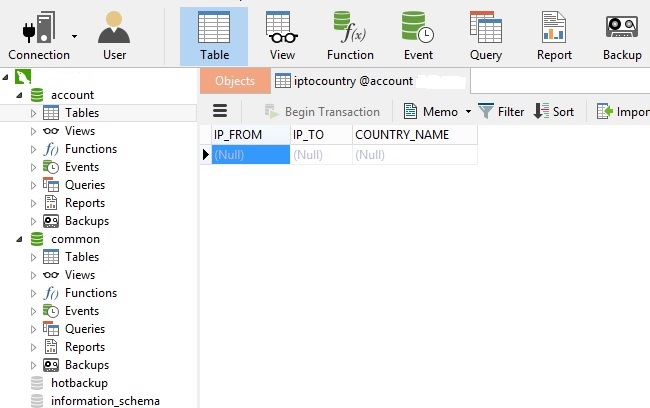Collapse the account database node
This screenshot has height=408, width=650.
pyautogui.click(x=19, y=95)
